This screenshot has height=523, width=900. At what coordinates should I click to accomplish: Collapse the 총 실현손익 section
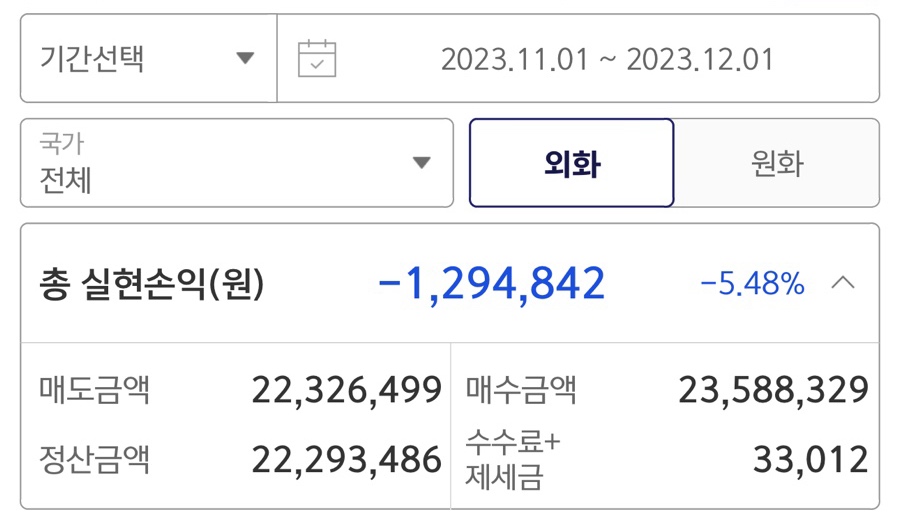click(x=450, y=284)
